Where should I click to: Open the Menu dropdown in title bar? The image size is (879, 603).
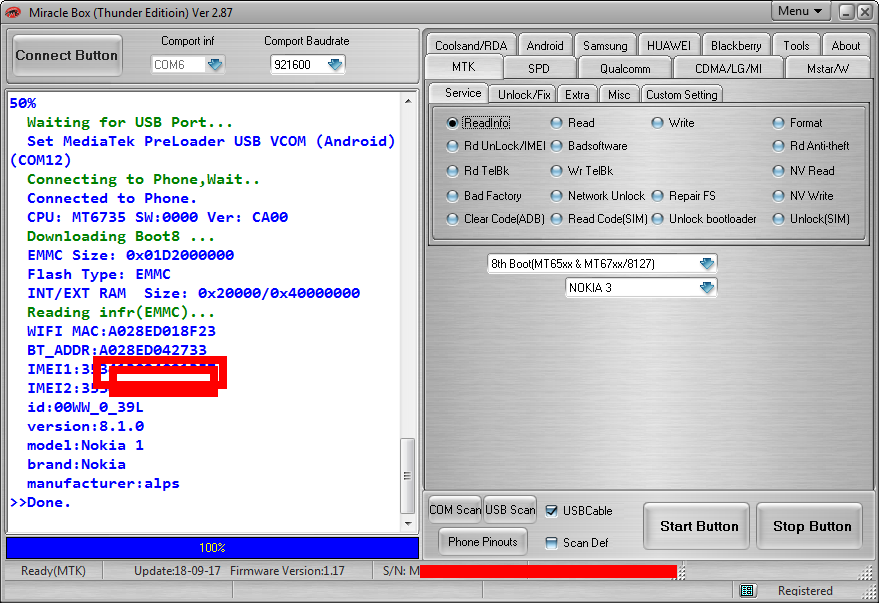800,11
